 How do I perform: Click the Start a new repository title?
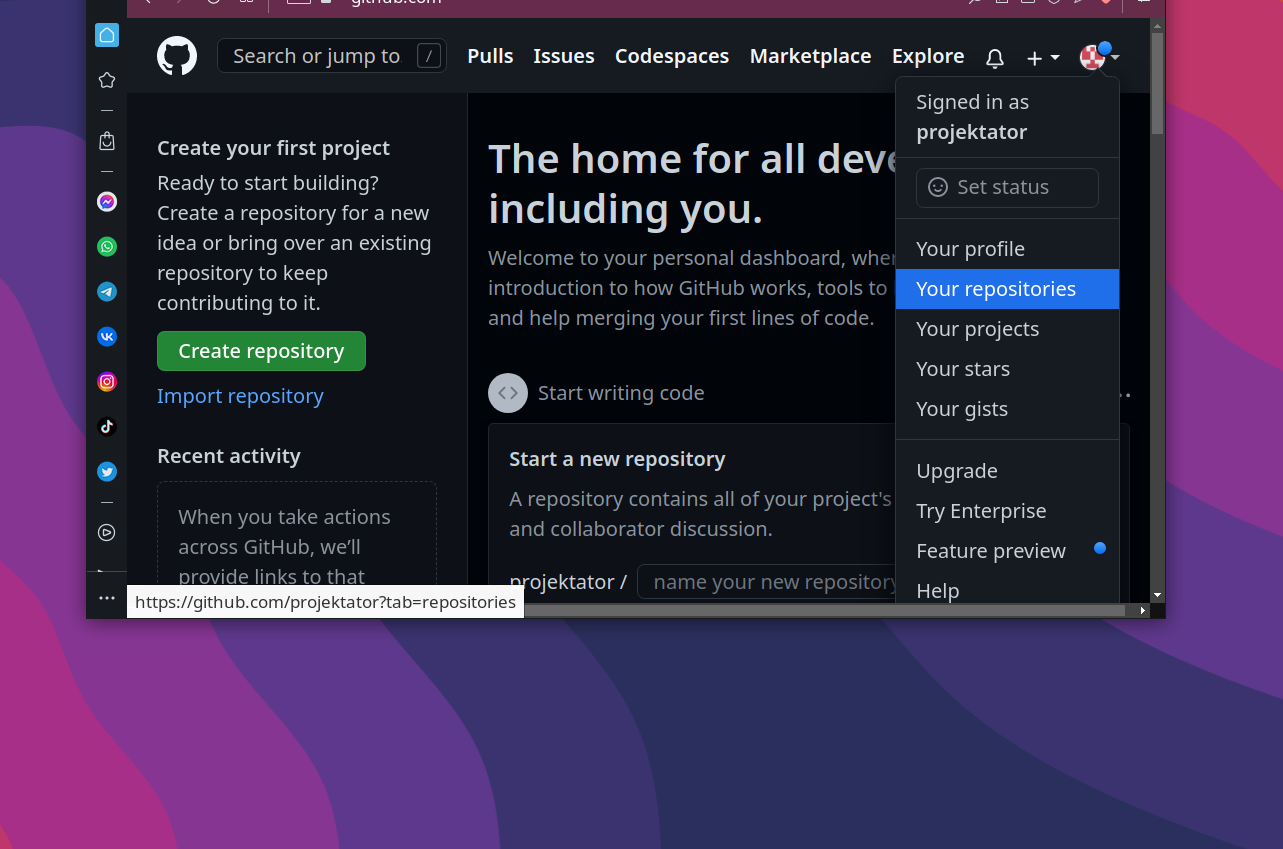tap(617, 459)
